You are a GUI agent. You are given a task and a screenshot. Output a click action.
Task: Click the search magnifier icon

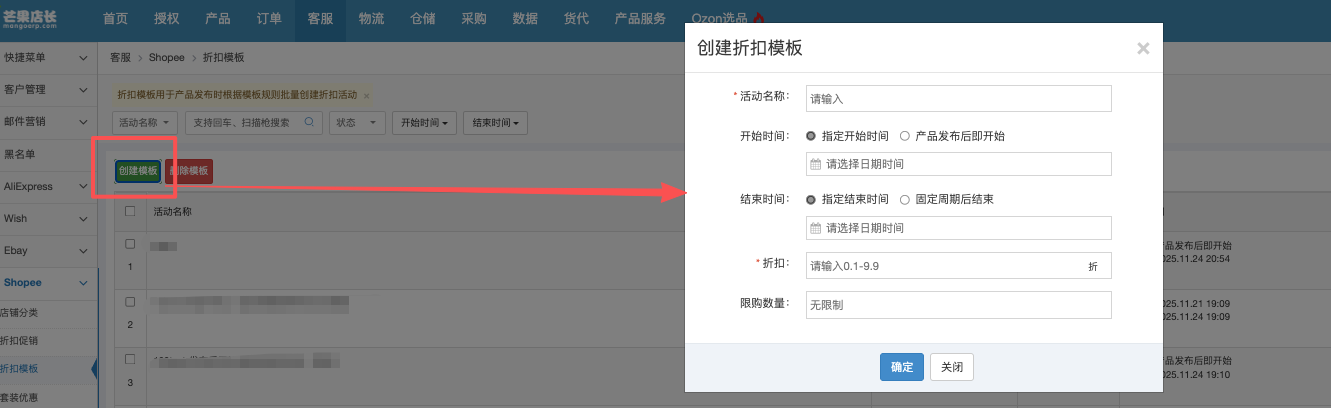coord(310,123)
